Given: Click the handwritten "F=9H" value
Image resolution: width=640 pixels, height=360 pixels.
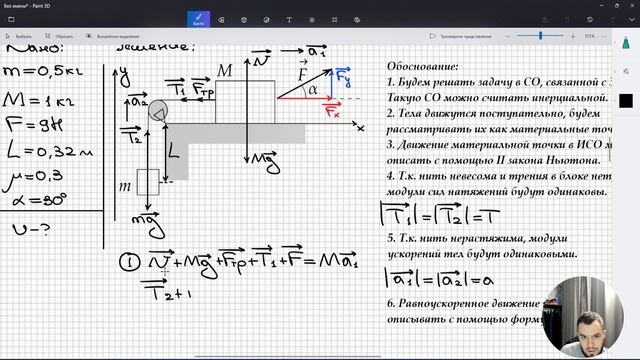Looking at the screenshot, I should pyautogui.click(x=35, y=124).
